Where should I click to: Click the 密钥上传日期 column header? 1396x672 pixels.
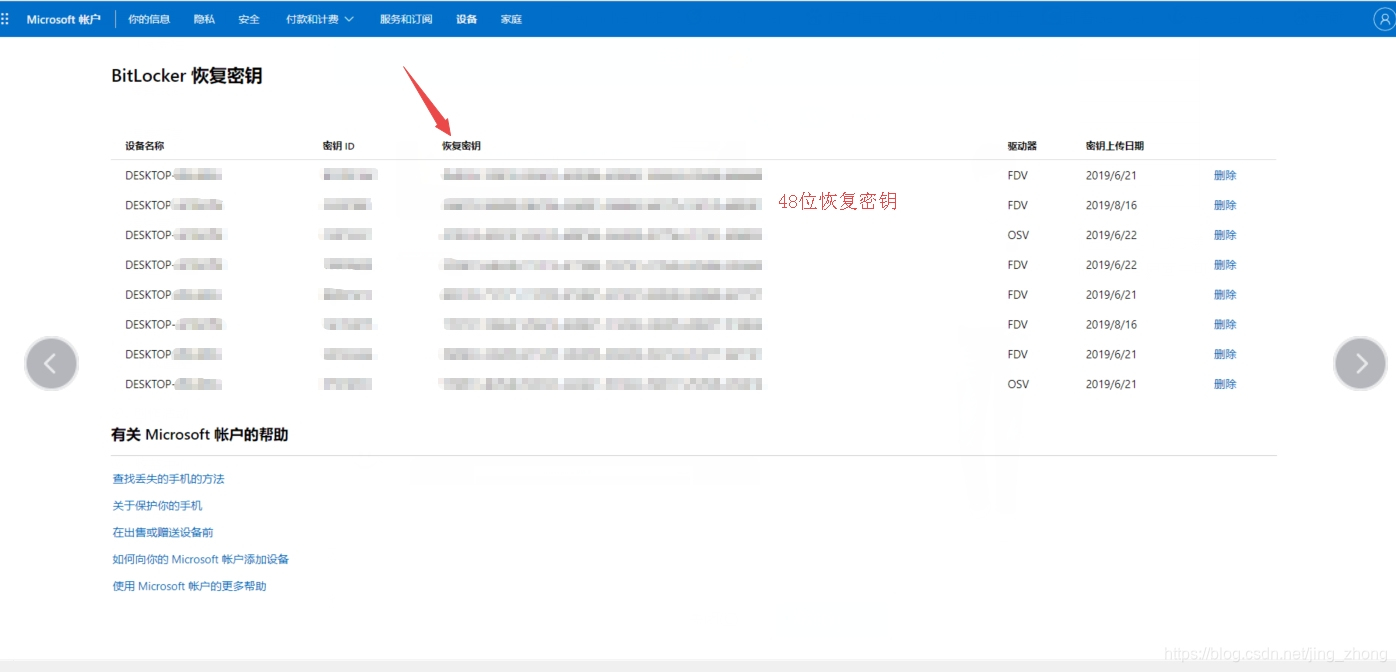(x=1115, y=146)
